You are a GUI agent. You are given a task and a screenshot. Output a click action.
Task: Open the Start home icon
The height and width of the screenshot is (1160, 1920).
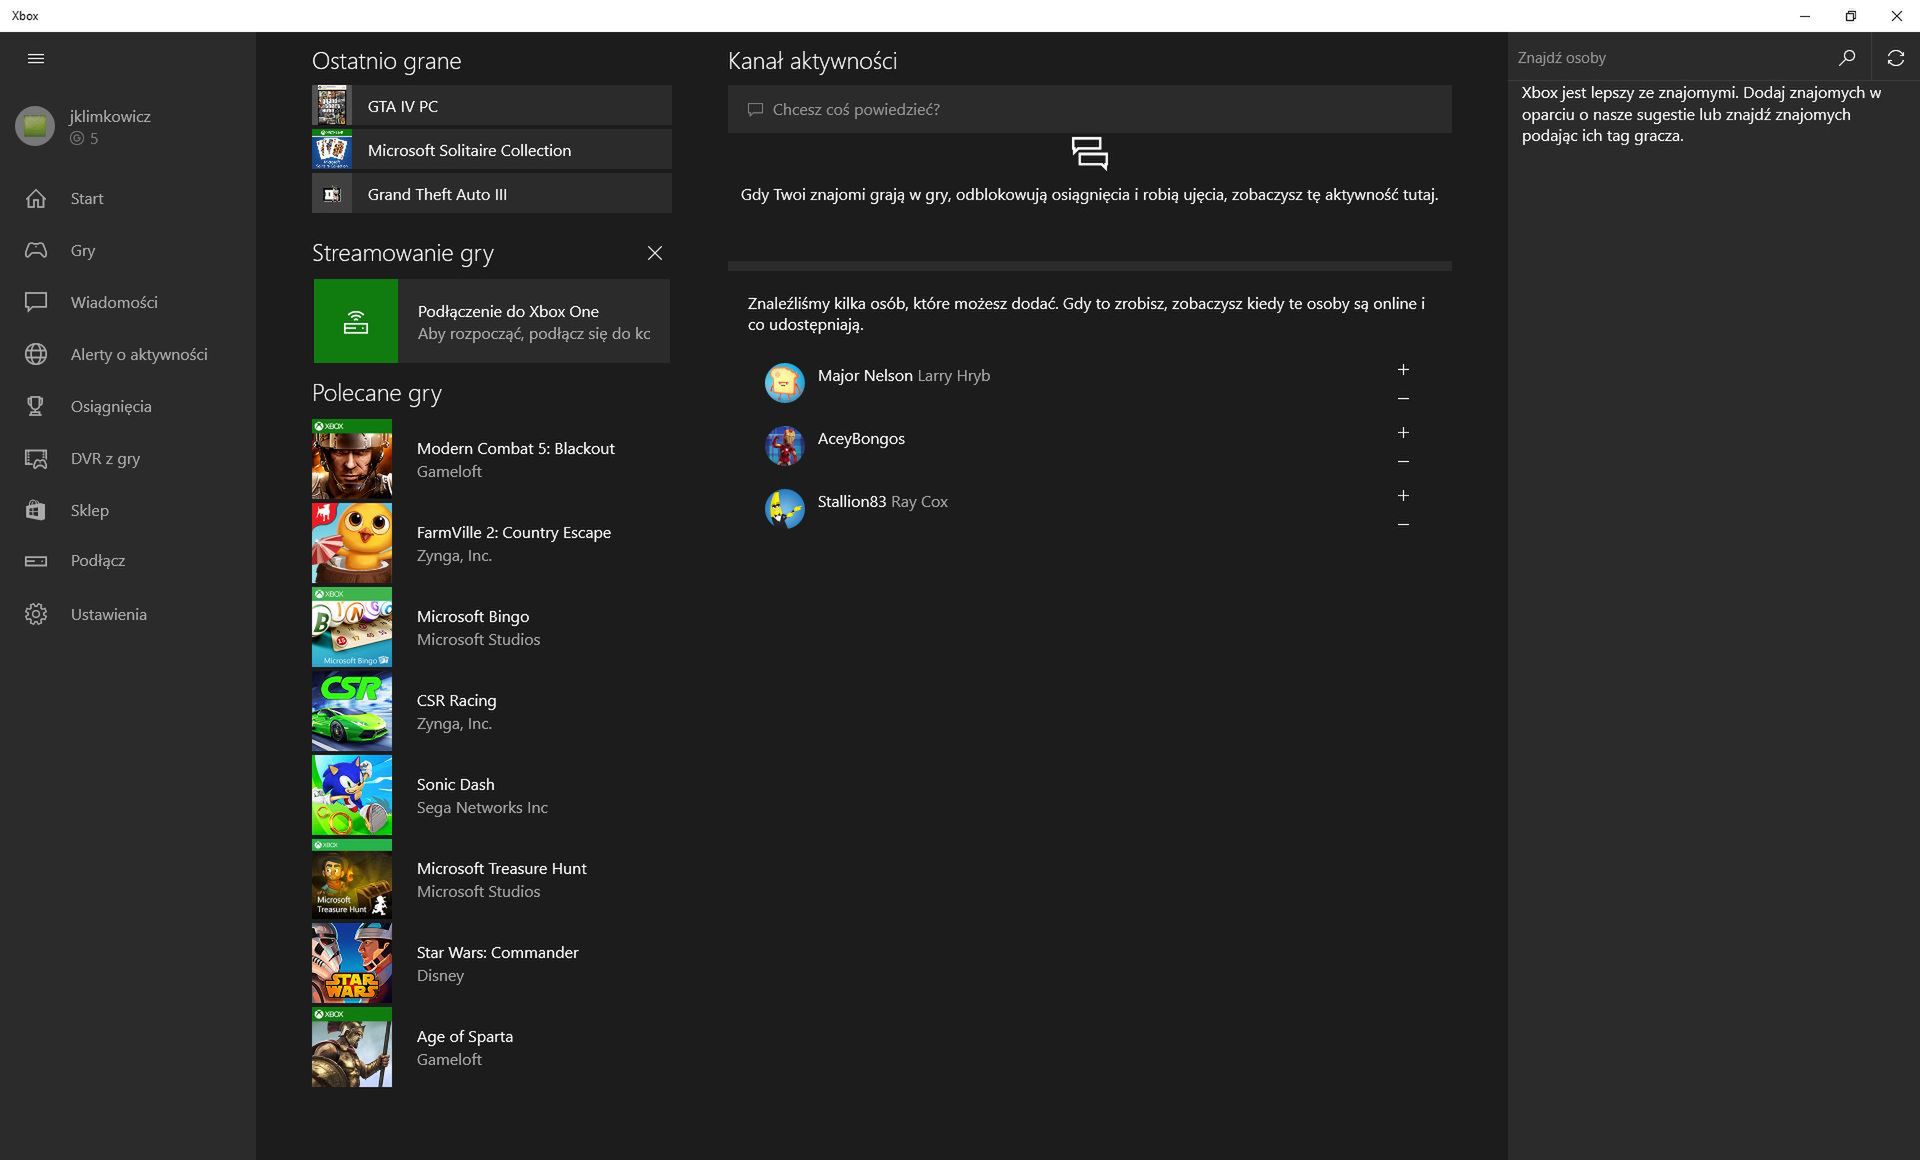coord(36,198)
